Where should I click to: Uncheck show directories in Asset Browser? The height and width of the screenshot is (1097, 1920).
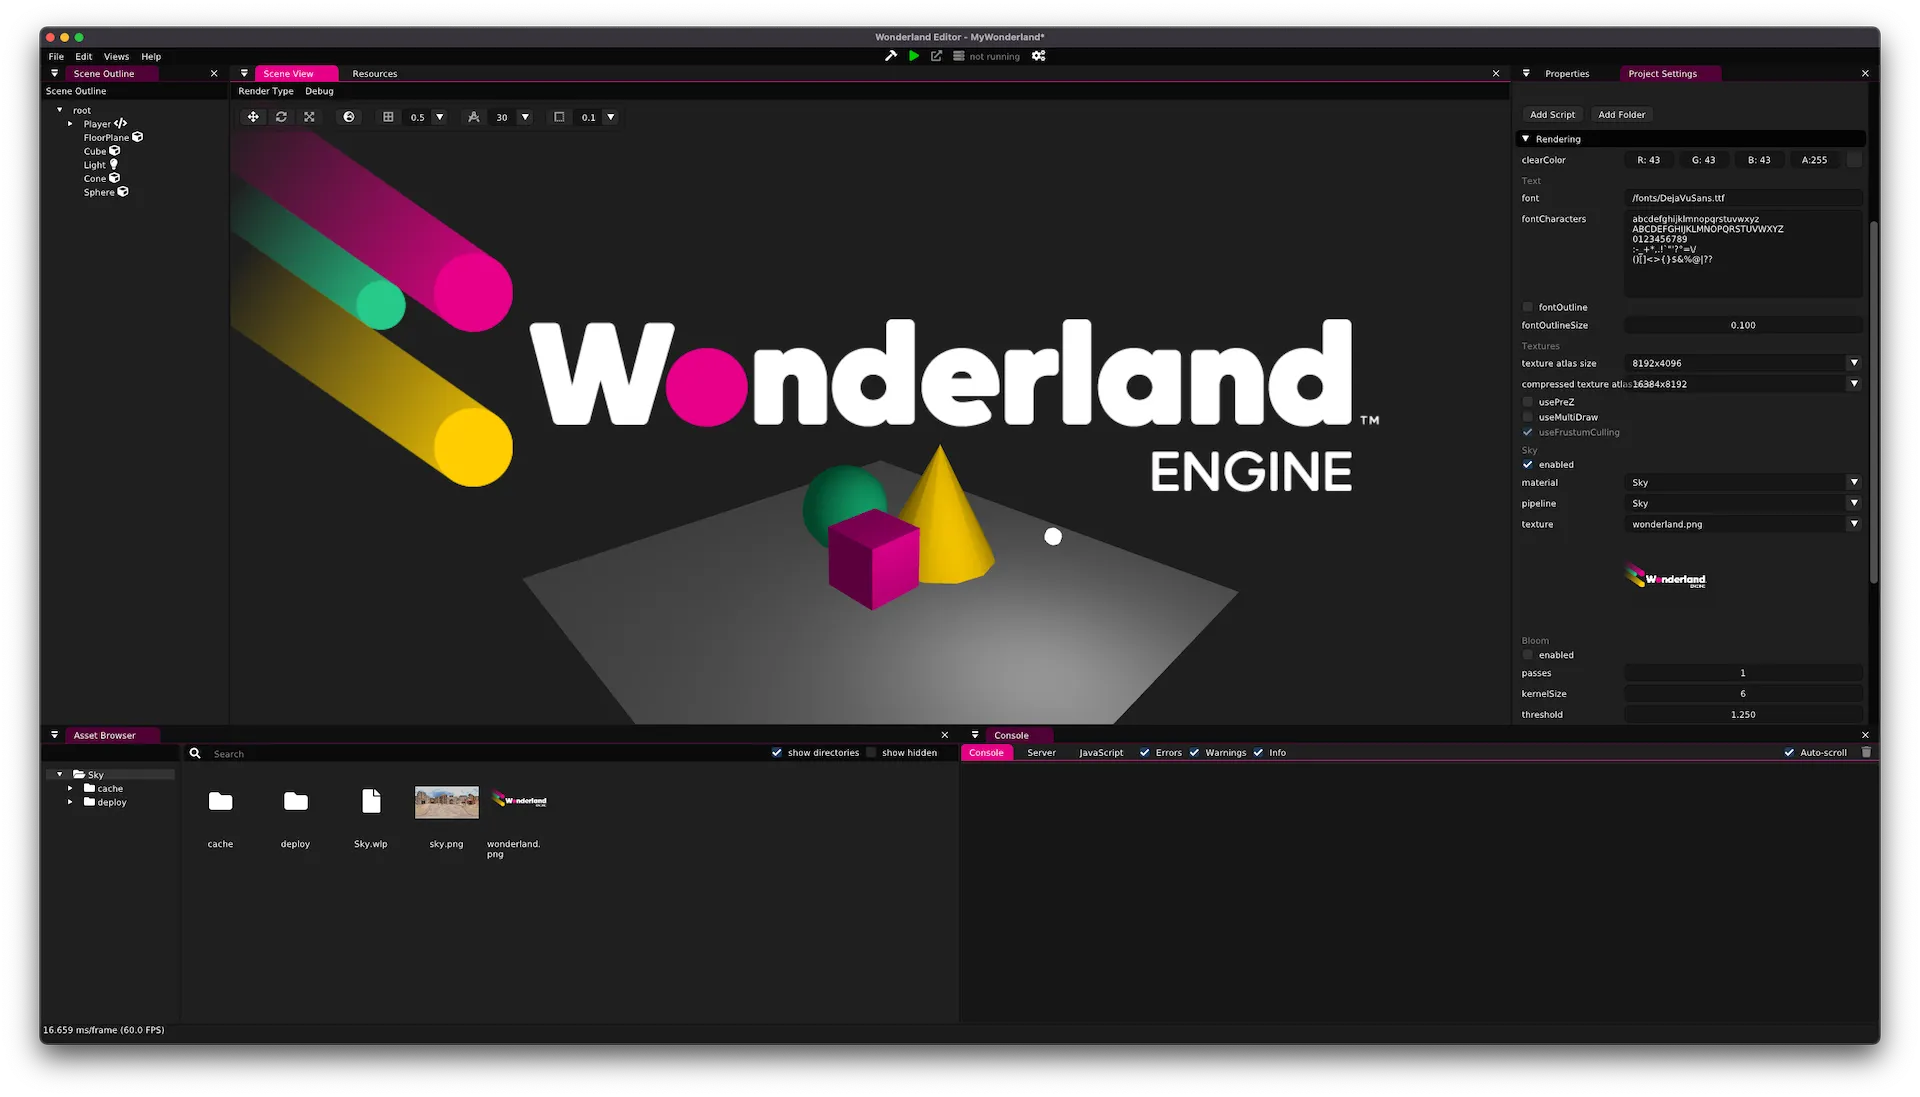(x=777, y=753)
